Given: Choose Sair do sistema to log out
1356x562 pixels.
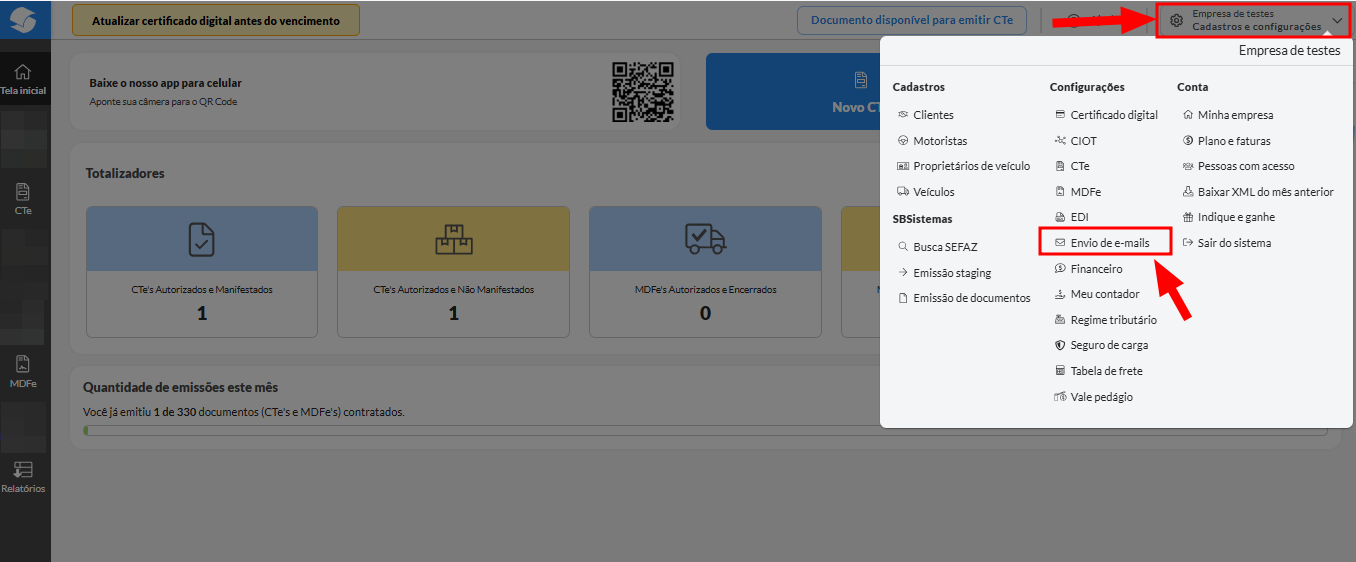Looking at the screenshot, I should [x=1233, y=243].
